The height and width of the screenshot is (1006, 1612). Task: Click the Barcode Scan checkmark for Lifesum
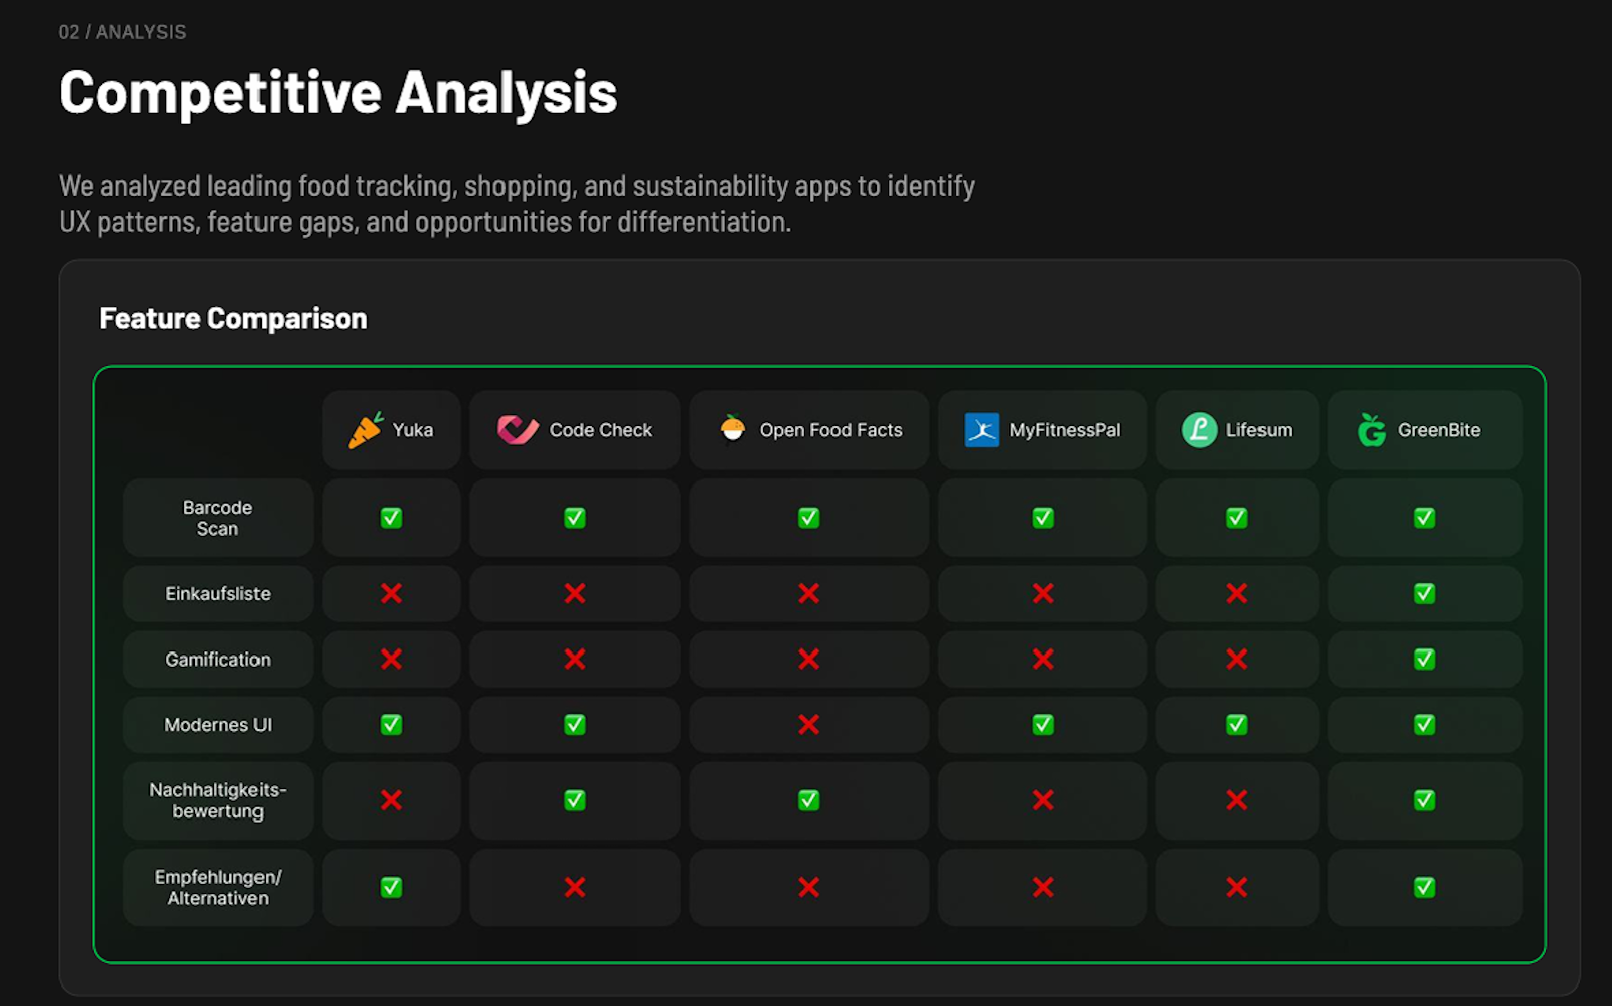[1237, 518]
